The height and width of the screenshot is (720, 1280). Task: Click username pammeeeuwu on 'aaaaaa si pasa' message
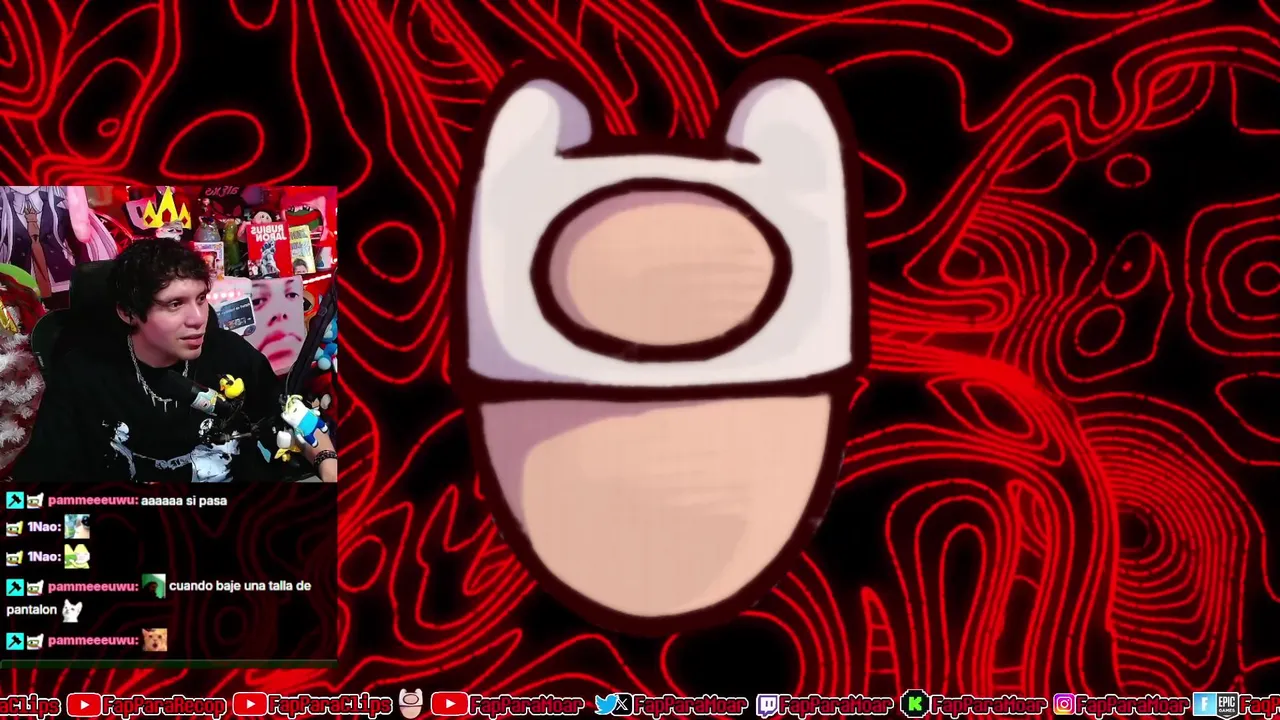click(92, 500)
